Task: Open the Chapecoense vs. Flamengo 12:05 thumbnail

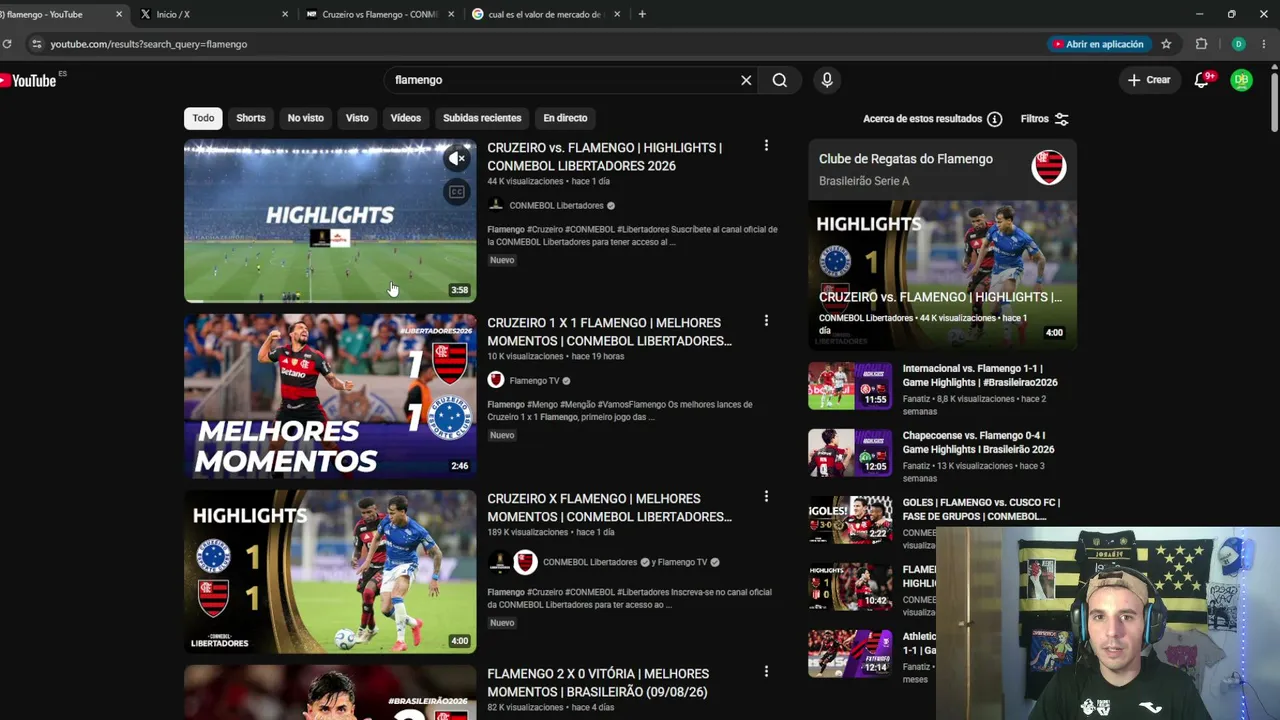Action: click(x=850, y=453)
